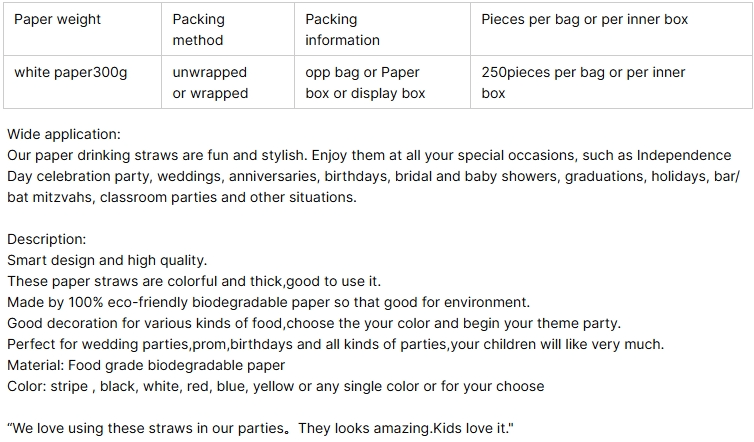754x442 pixels.
Task: Click the 100% eco-friendly biodegradable paper line
Action: click(268, 302)
